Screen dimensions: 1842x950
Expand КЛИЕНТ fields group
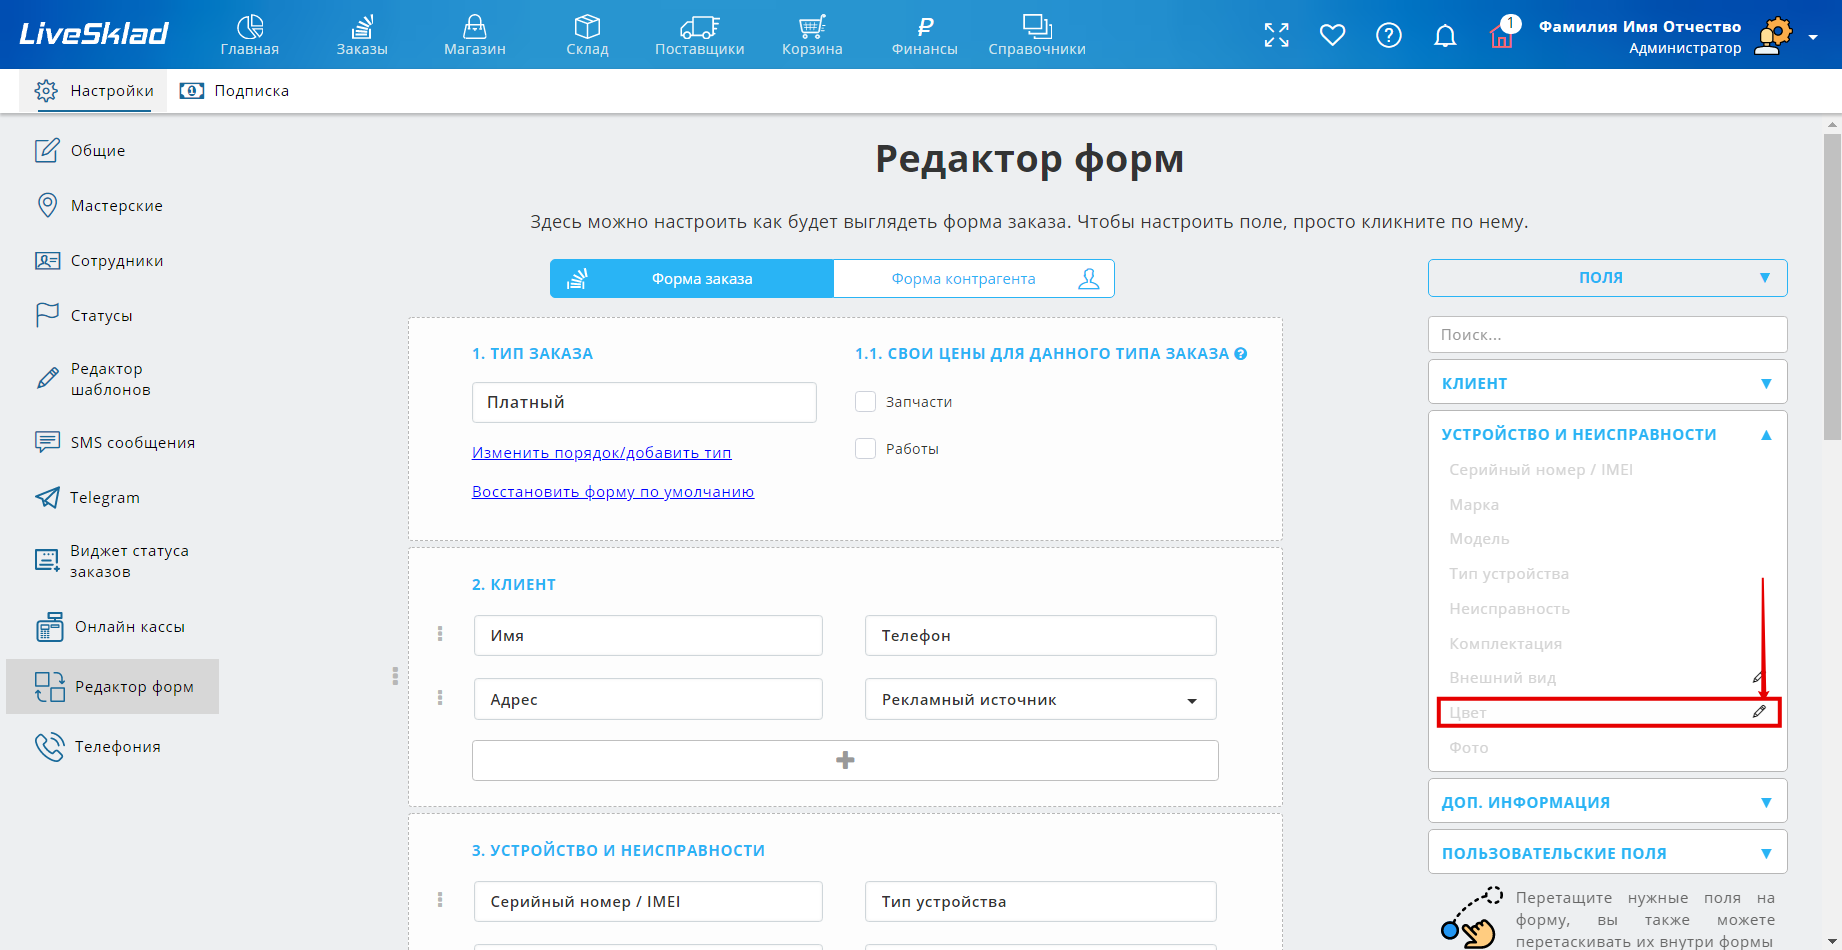(1607, 383)
